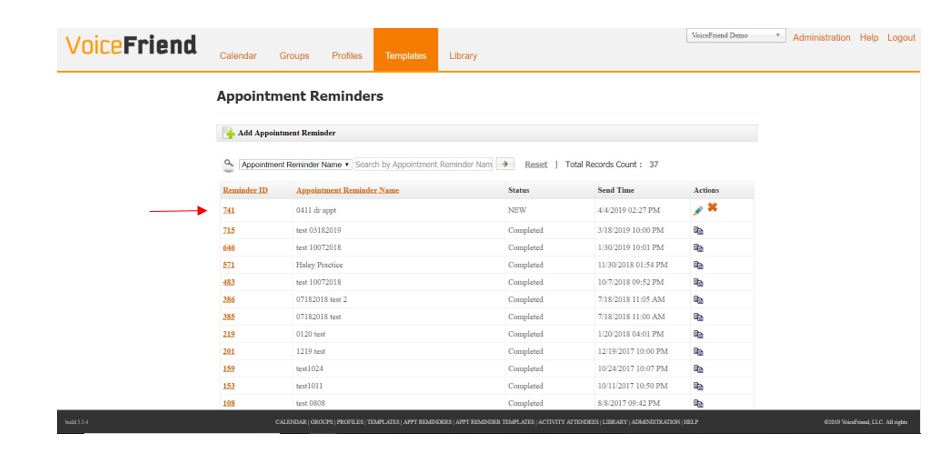Viewport: 941px width, 457px height.
Task: Click the edit pencil icon for reminder 741
Action: click(698, 211)
